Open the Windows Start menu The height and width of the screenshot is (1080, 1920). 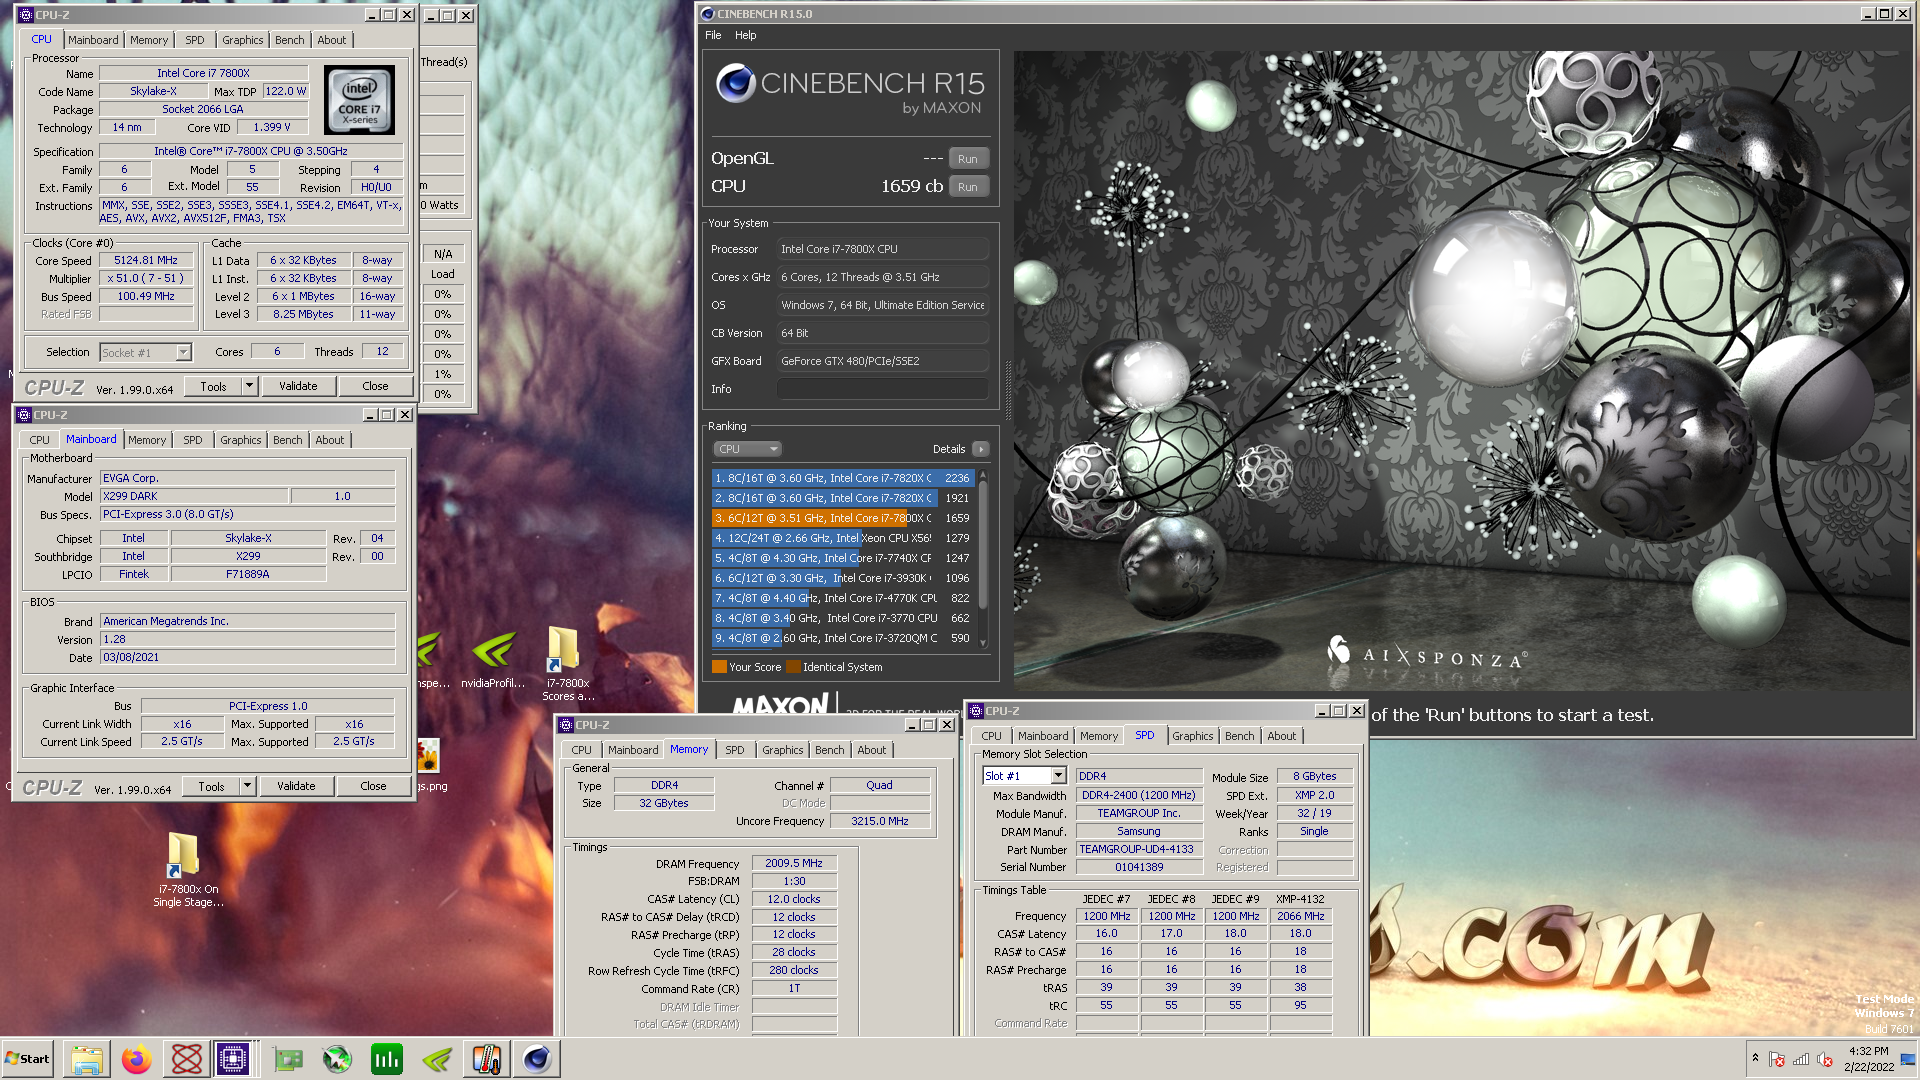point(27,1059)
